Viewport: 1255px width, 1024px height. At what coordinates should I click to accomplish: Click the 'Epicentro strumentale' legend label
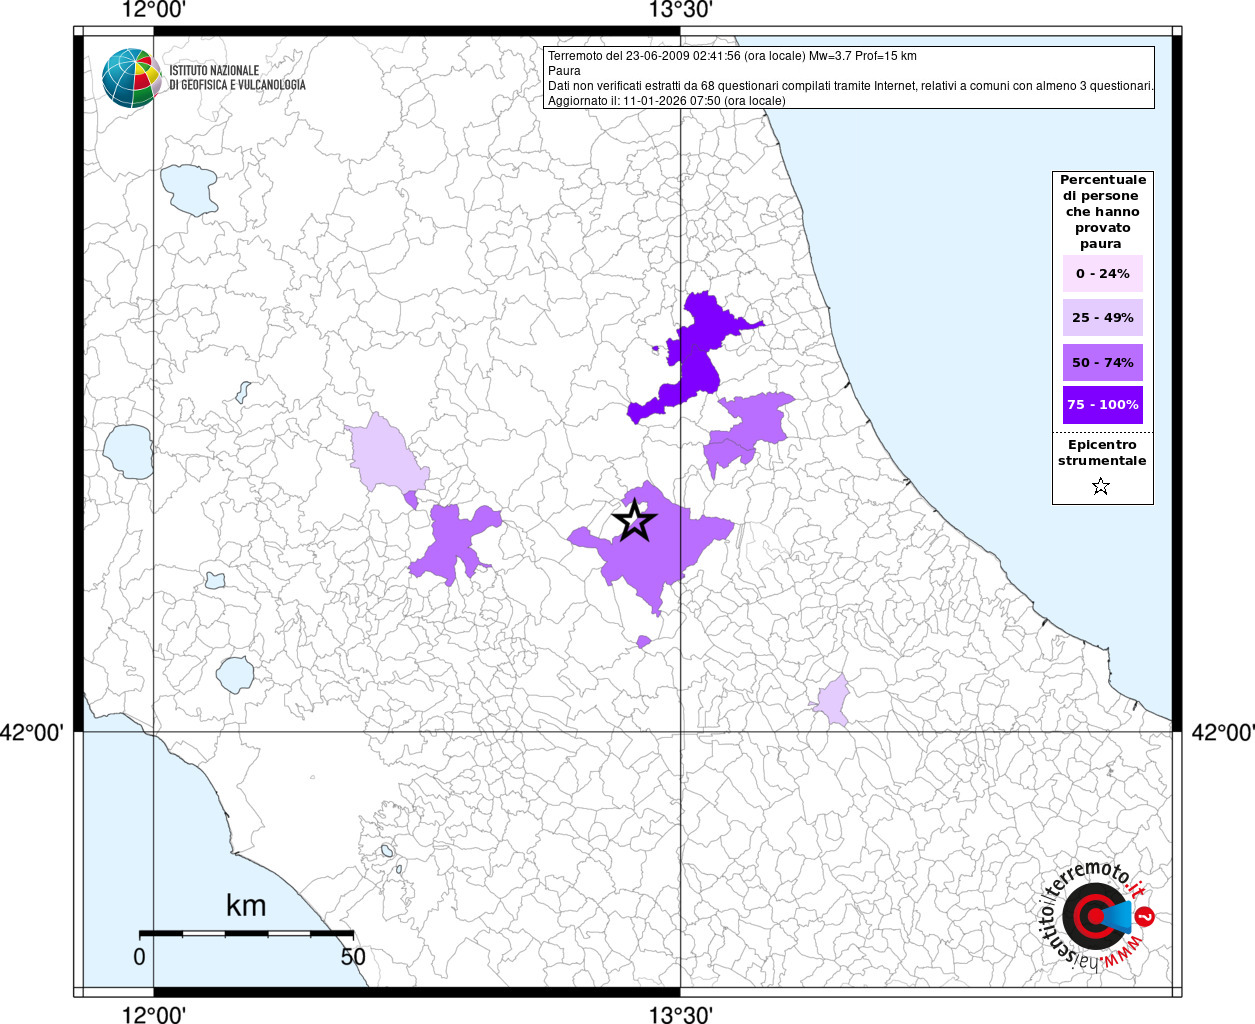1102,453
